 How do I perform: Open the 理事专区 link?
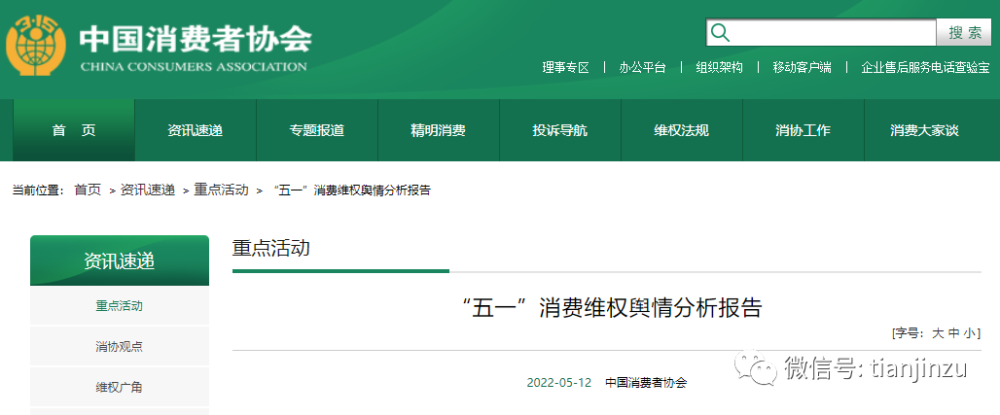point(566,68)
